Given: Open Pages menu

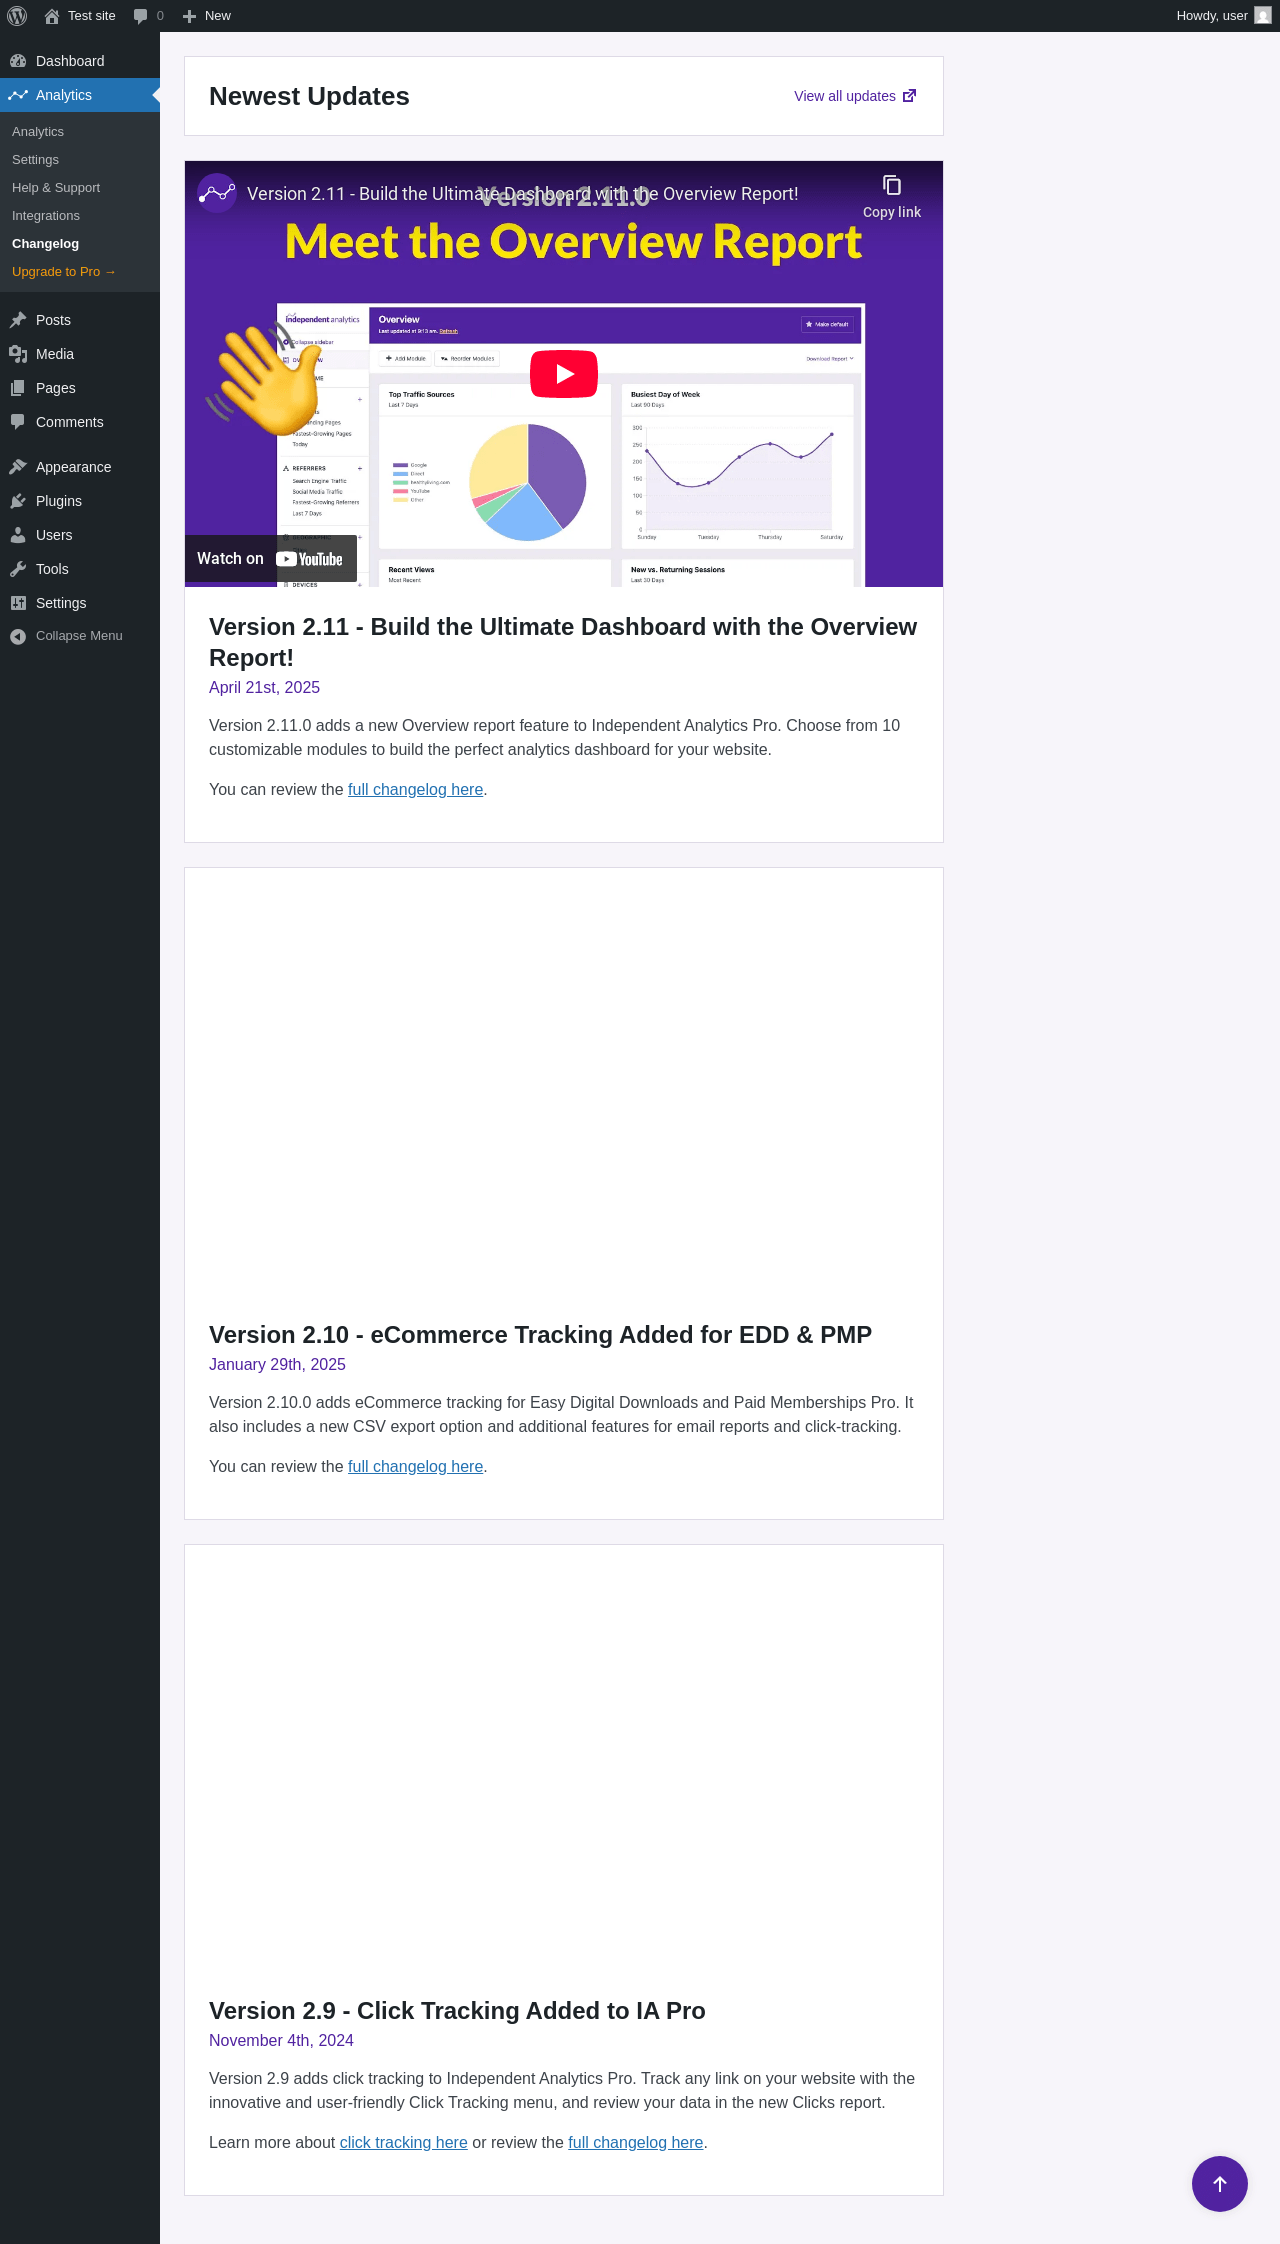Looking at the screenshot, I should click(x=80, y=388).
